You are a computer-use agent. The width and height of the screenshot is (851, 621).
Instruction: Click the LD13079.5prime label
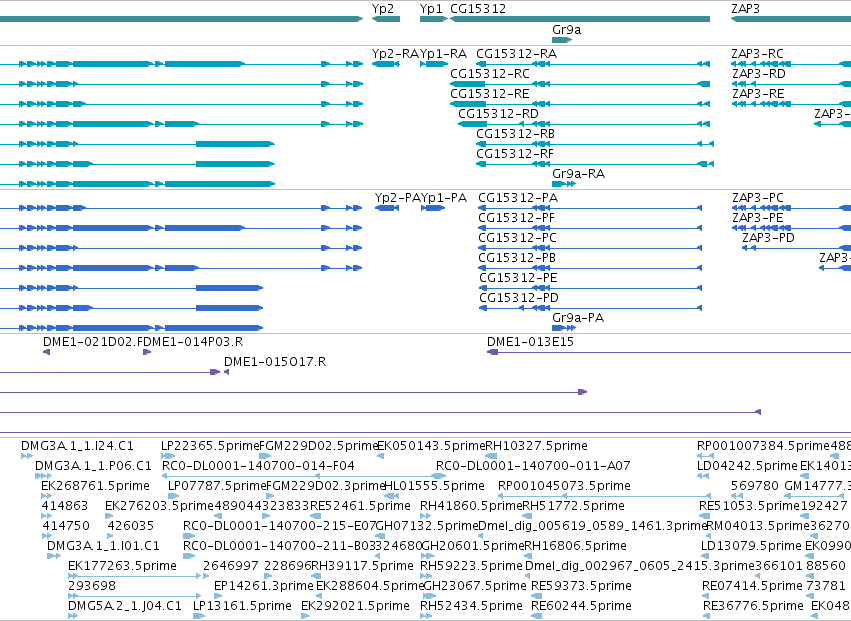[x=751, y=546]
